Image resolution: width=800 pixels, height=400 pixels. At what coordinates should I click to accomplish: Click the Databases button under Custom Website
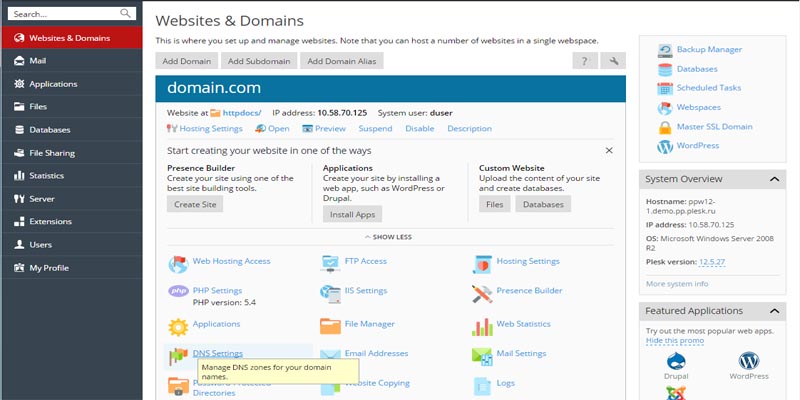[x=543, y=204]
